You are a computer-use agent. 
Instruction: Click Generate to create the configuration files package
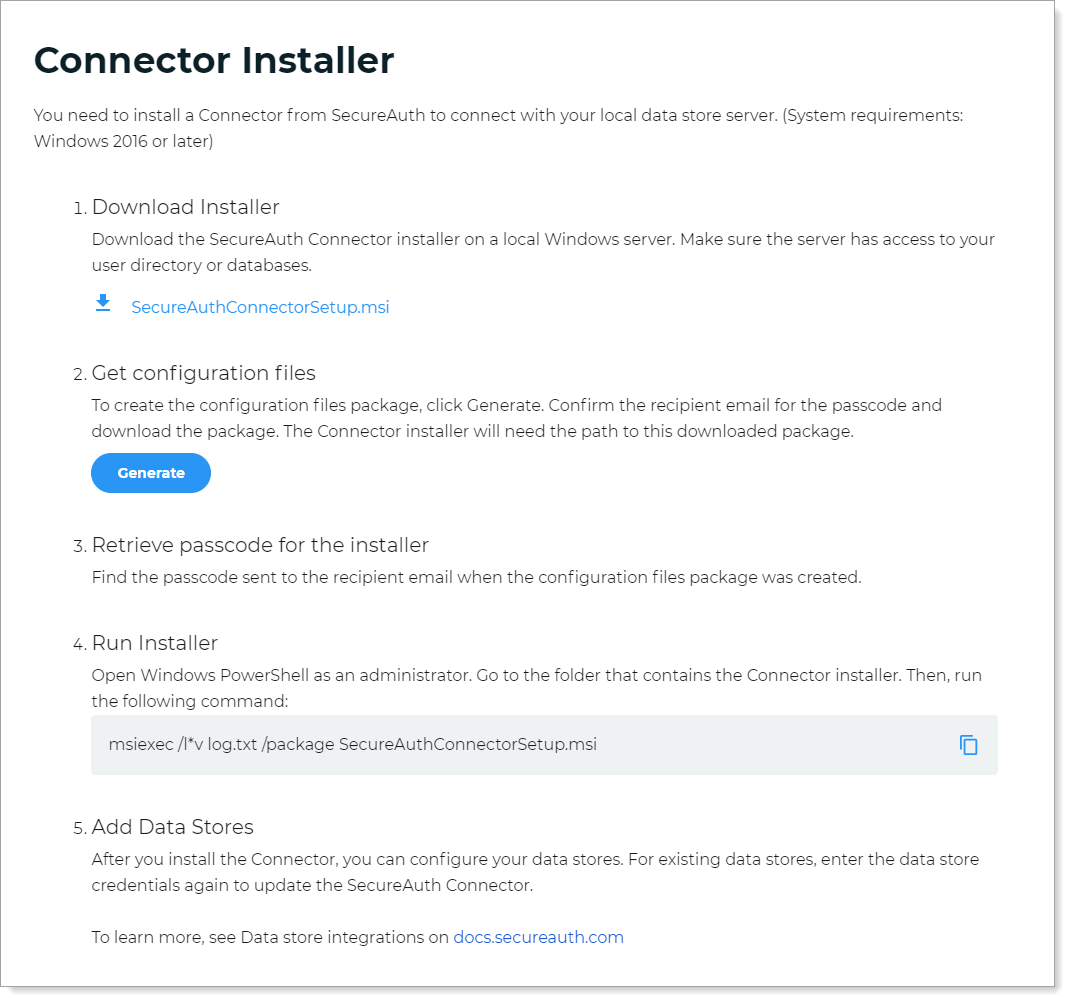150,472
